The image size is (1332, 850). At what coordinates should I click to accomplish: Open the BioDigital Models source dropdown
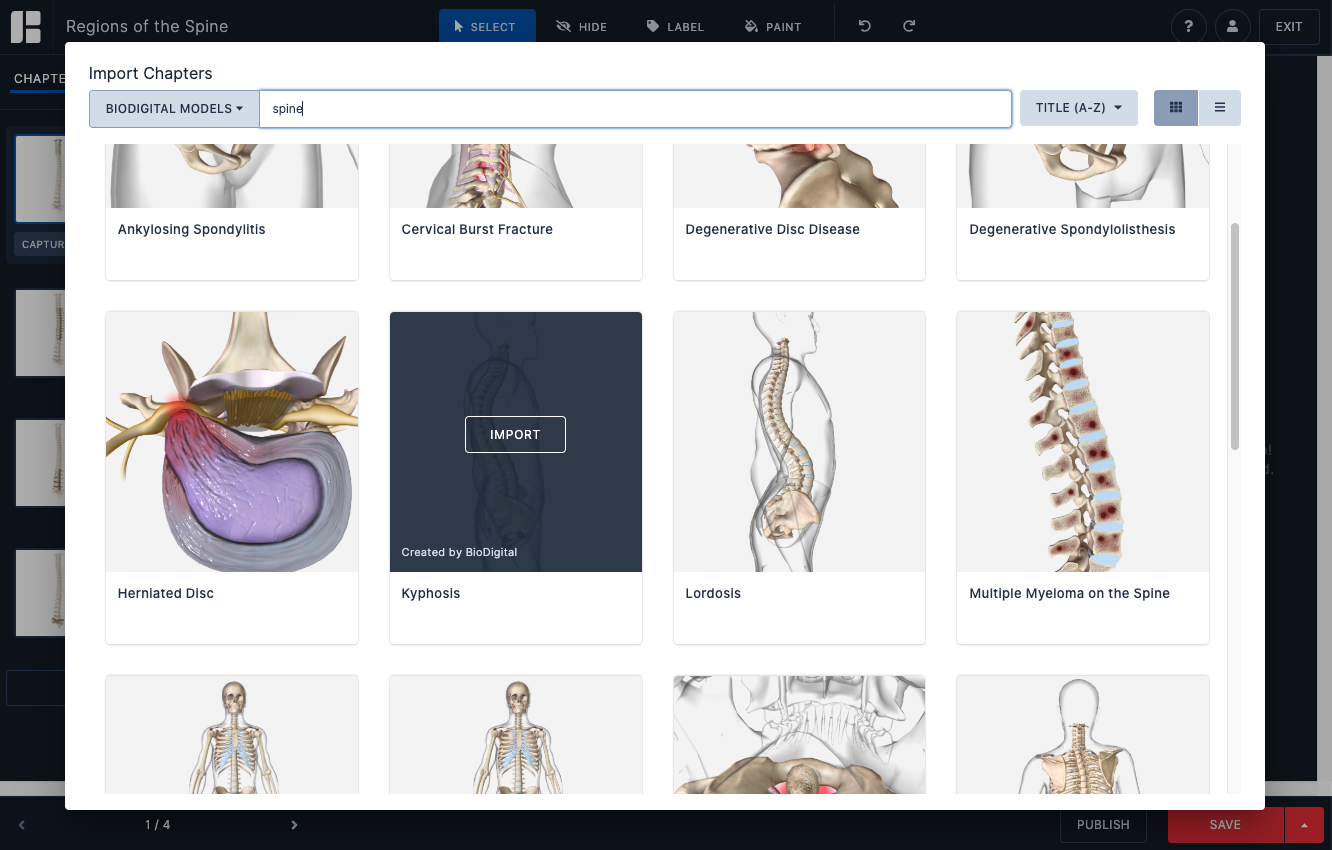(x=174, y=108)
